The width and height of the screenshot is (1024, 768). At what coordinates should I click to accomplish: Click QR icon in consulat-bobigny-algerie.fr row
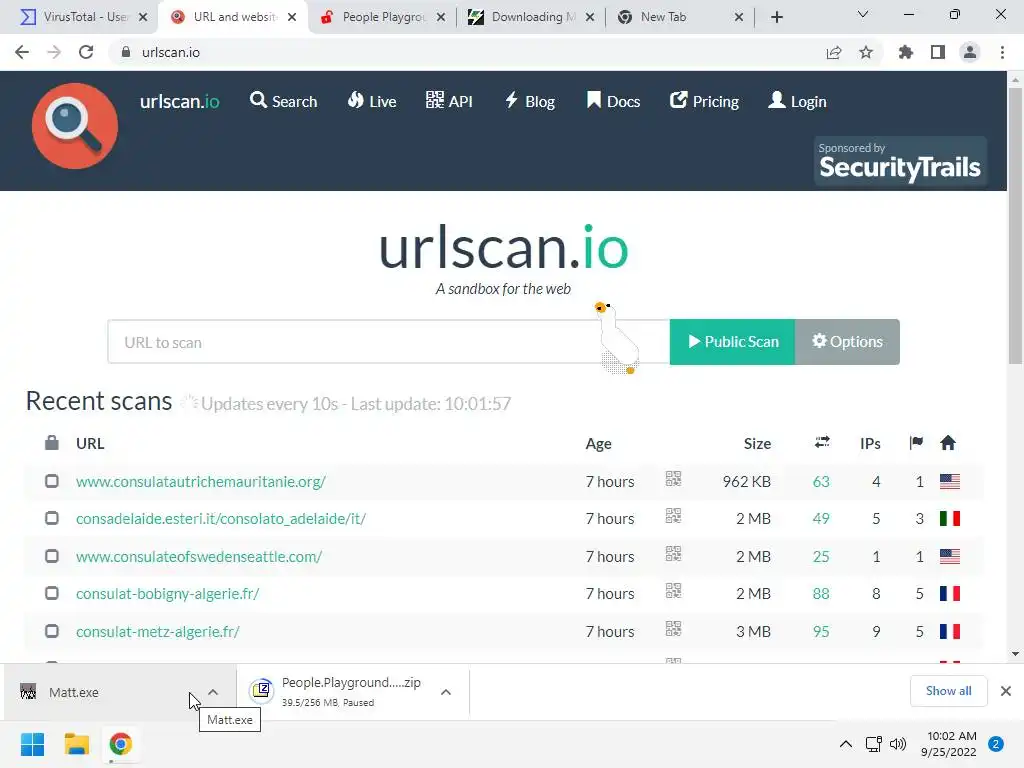coord(673,591)
